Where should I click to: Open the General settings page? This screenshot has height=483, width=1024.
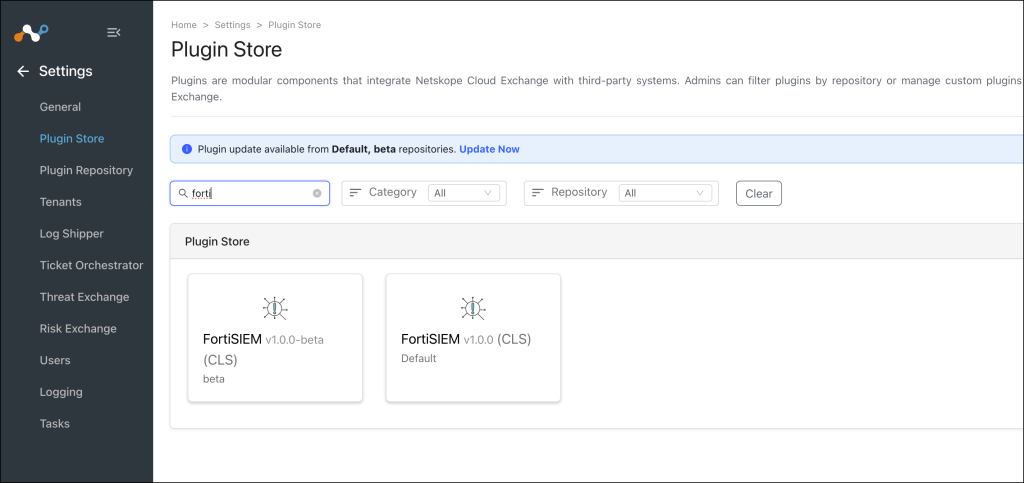(x=60, y=107)
